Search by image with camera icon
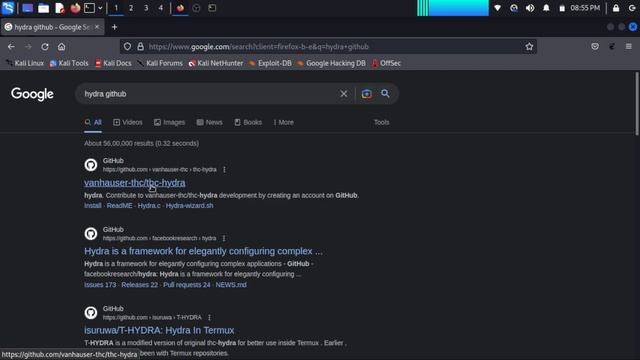The width and height of the screenshot is (640, 360). point(367,94)
